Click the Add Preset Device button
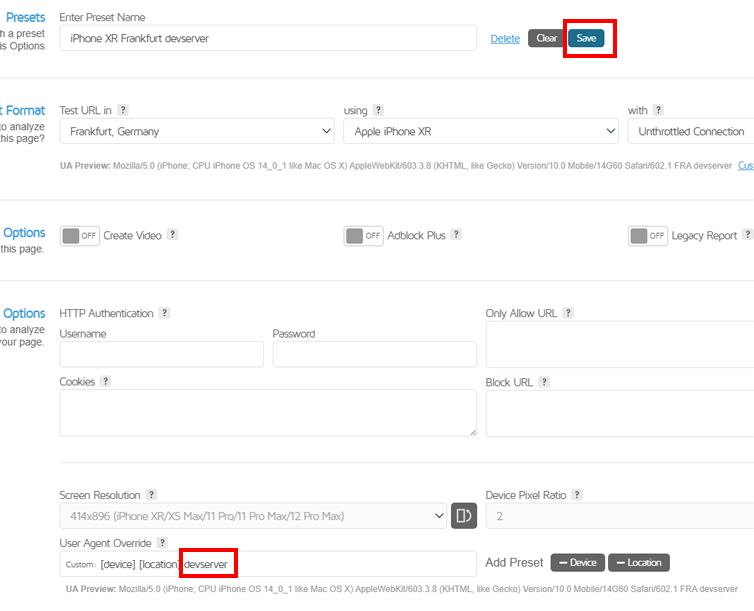This screenshot has width=754, height=611. [577, 563]
